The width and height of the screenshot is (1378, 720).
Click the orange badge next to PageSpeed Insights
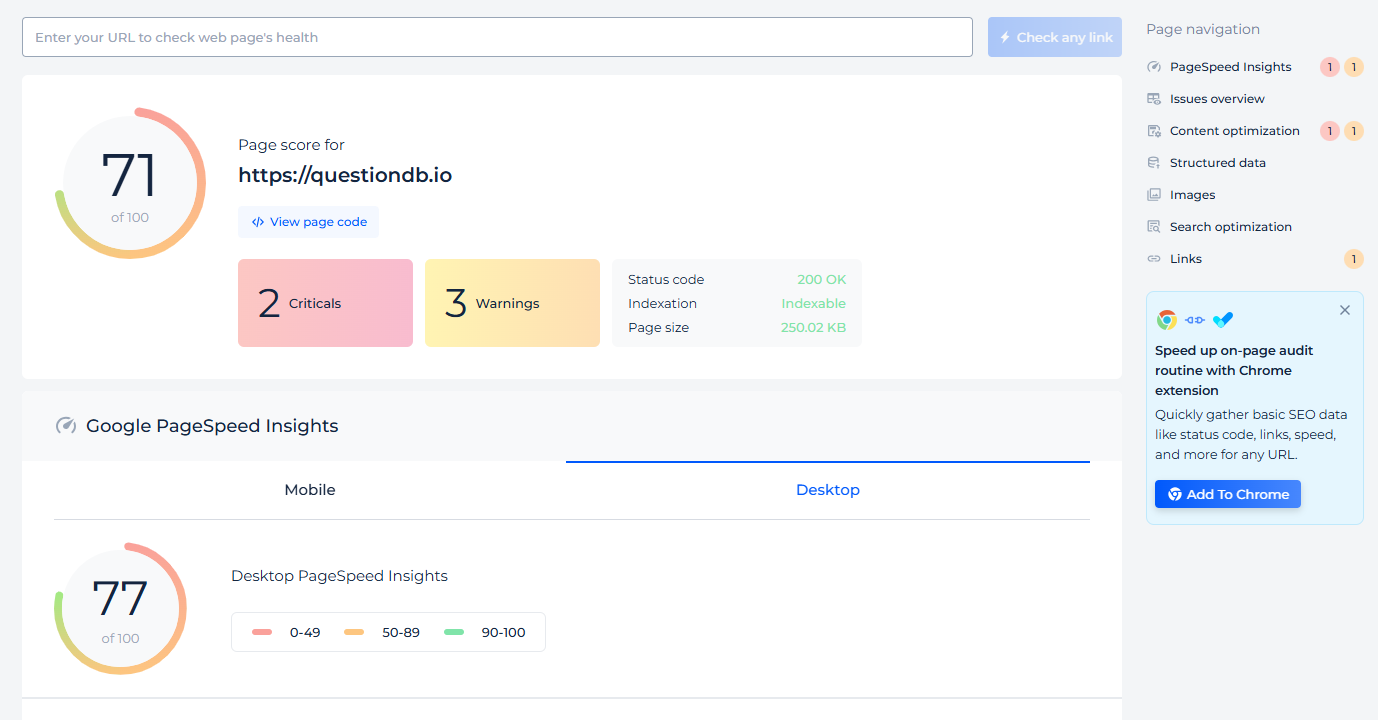(1354, 67)
